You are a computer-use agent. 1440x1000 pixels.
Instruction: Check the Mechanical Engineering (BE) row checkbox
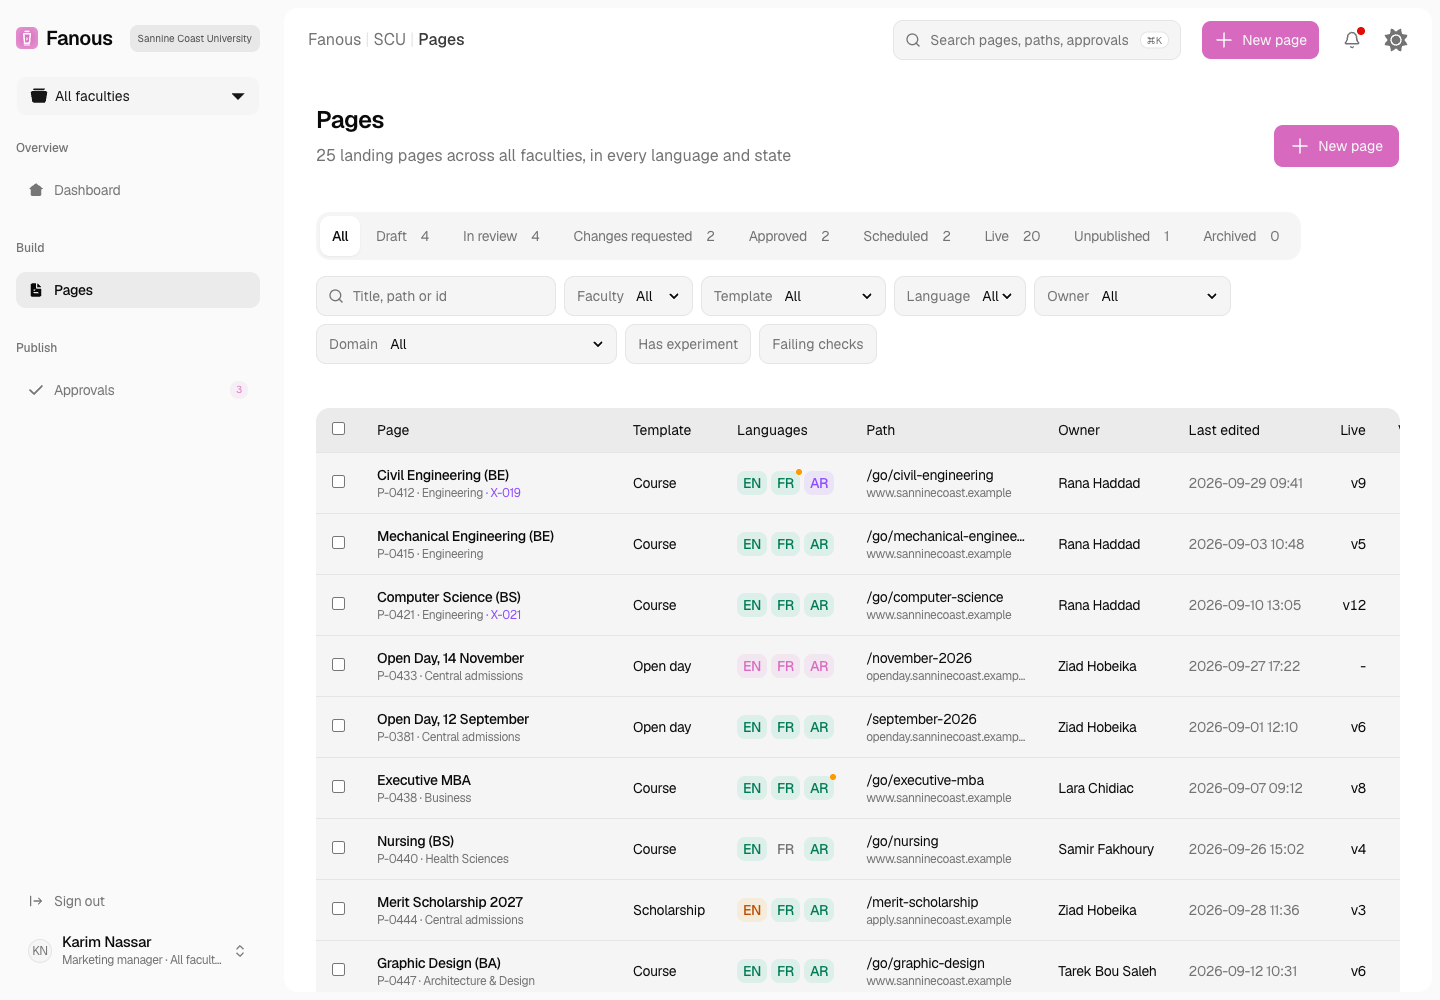coord(339,543)
